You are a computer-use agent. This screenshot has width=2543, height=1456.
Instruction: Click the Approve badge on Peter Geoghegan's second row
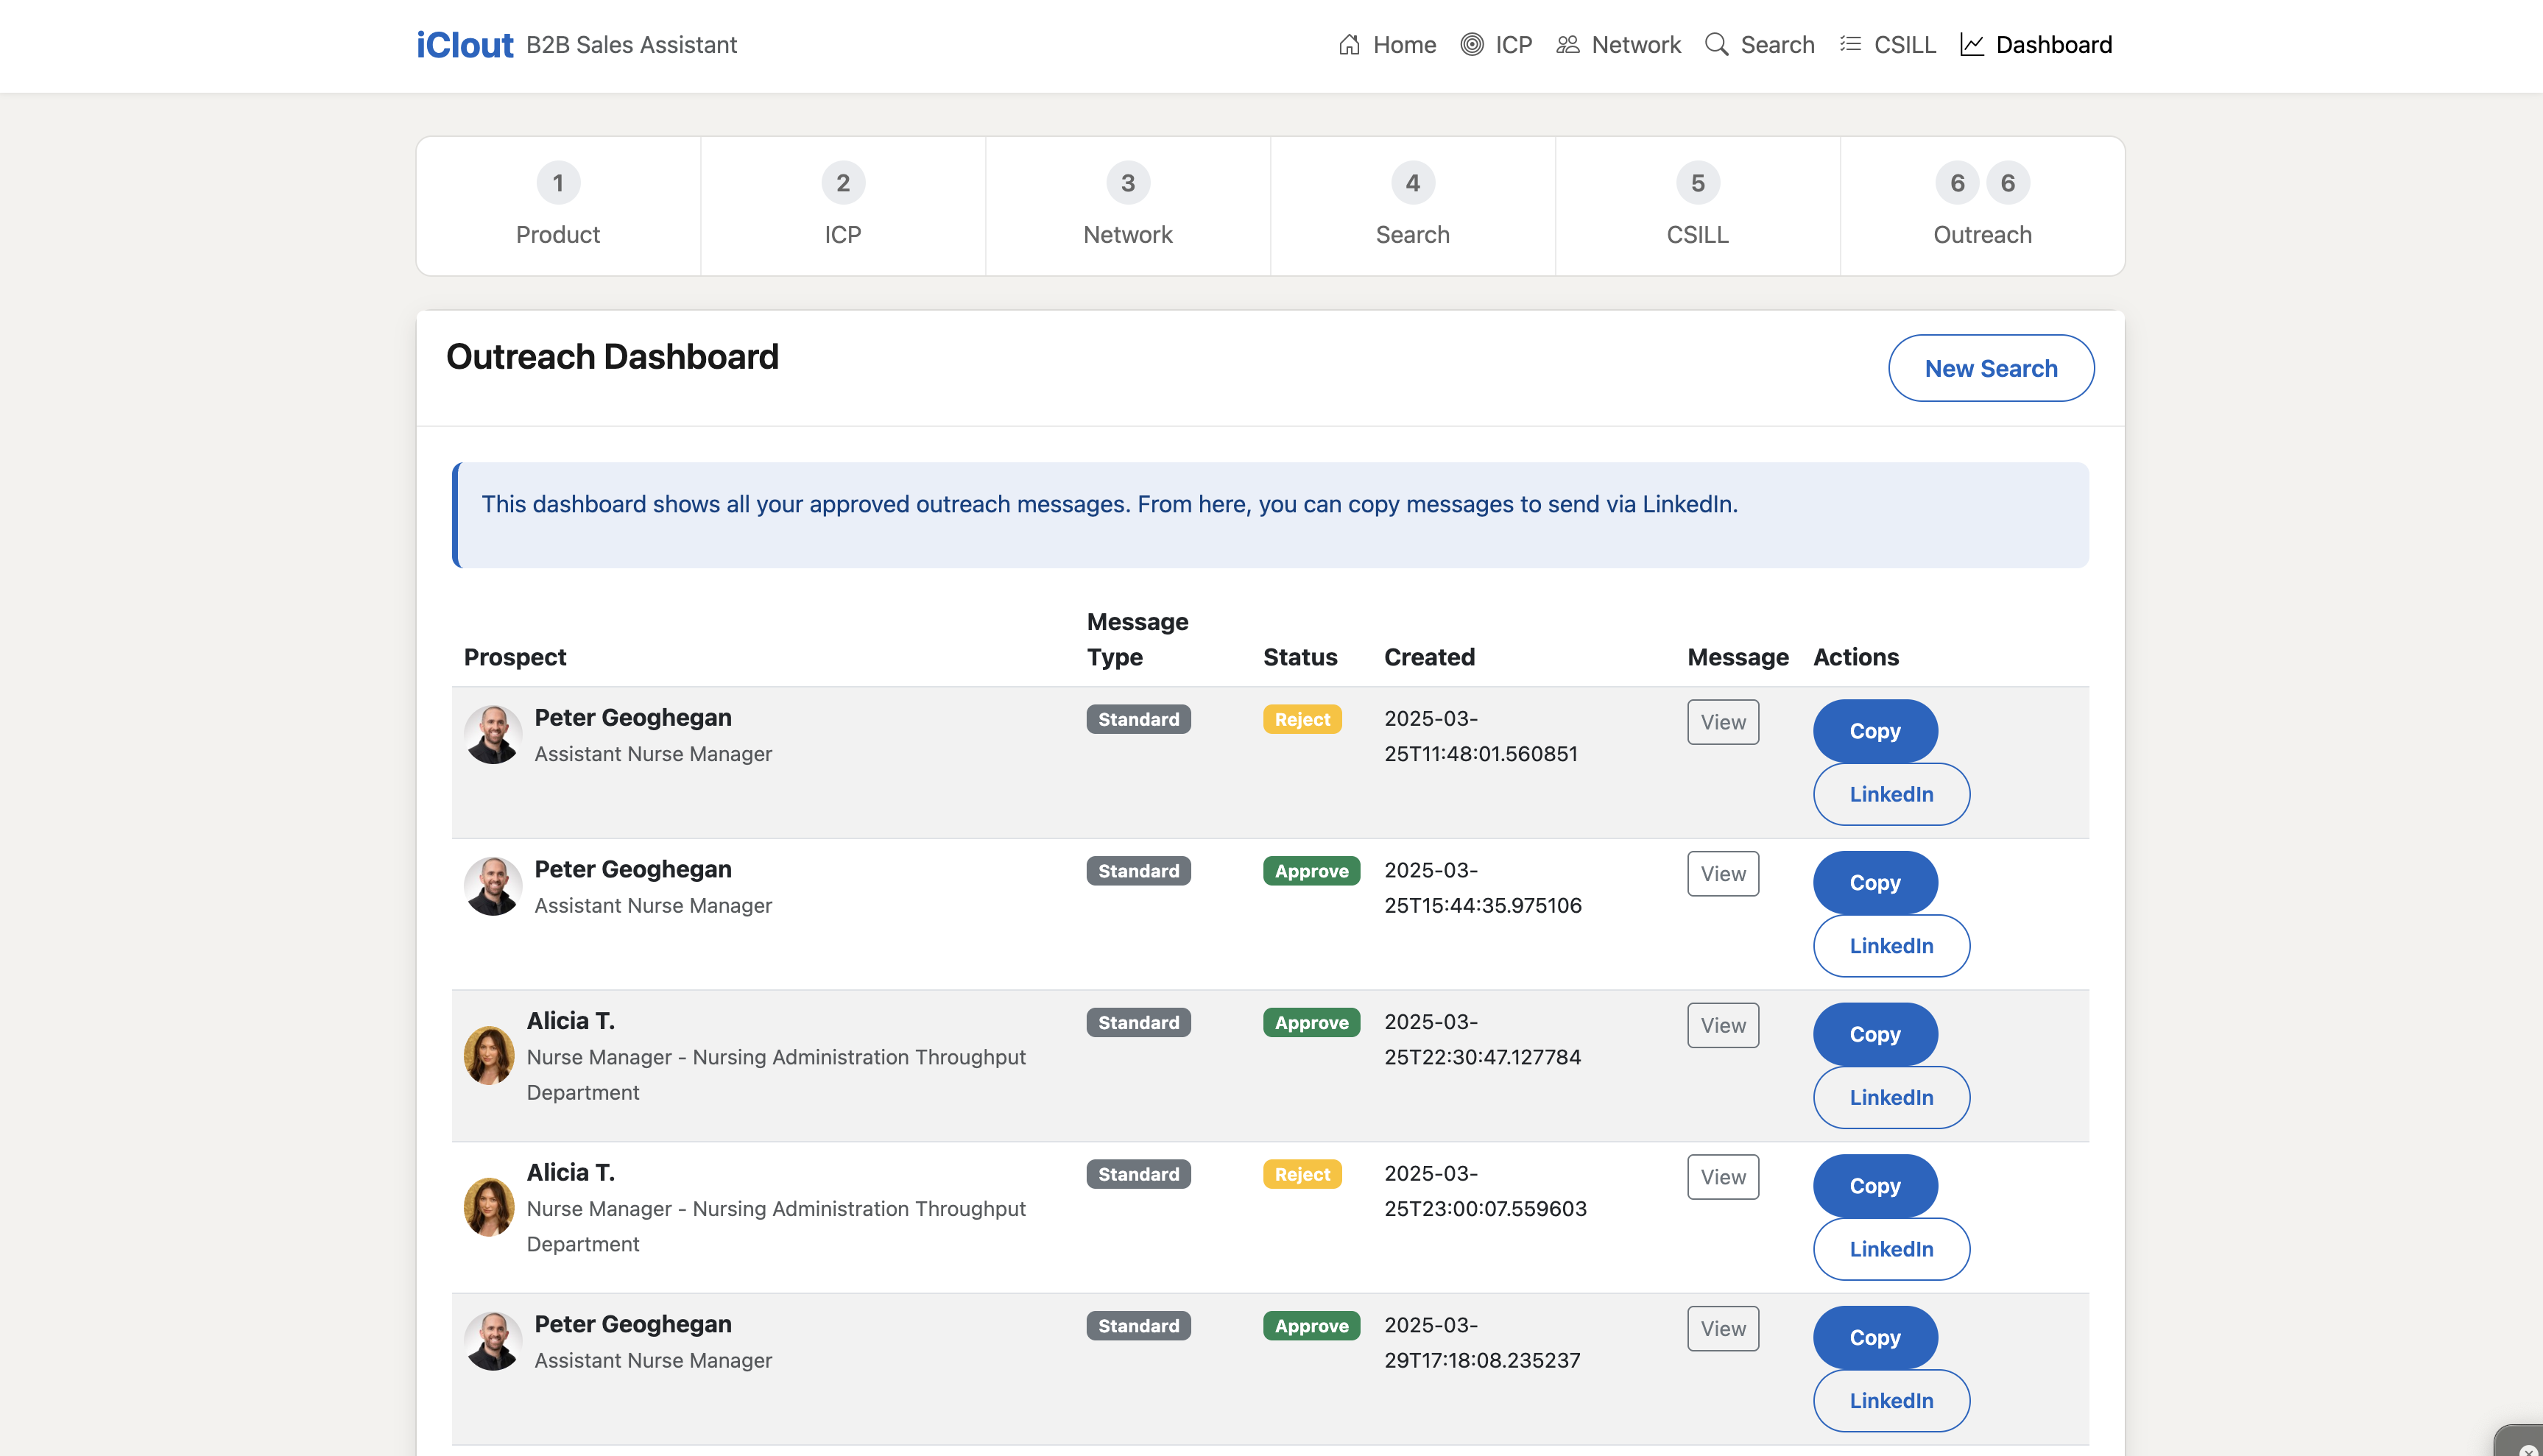(1310, 870)
